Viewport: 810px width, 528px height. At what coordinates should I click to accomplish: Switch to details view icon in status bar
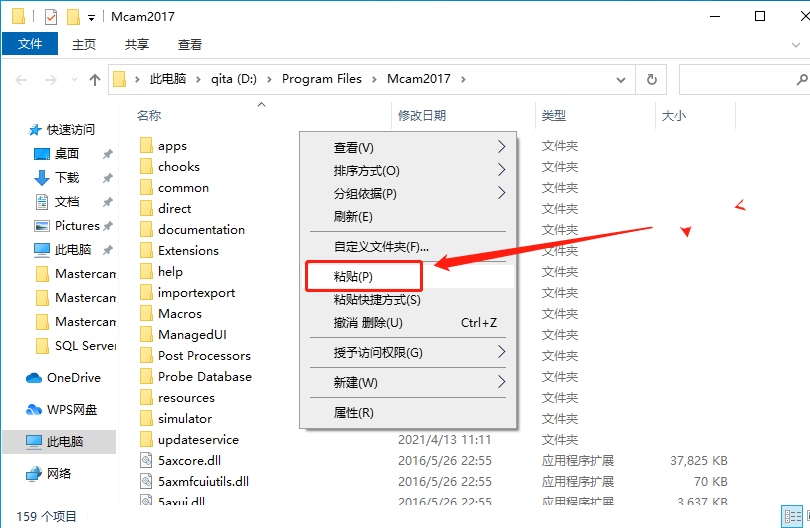pos(792,516)
